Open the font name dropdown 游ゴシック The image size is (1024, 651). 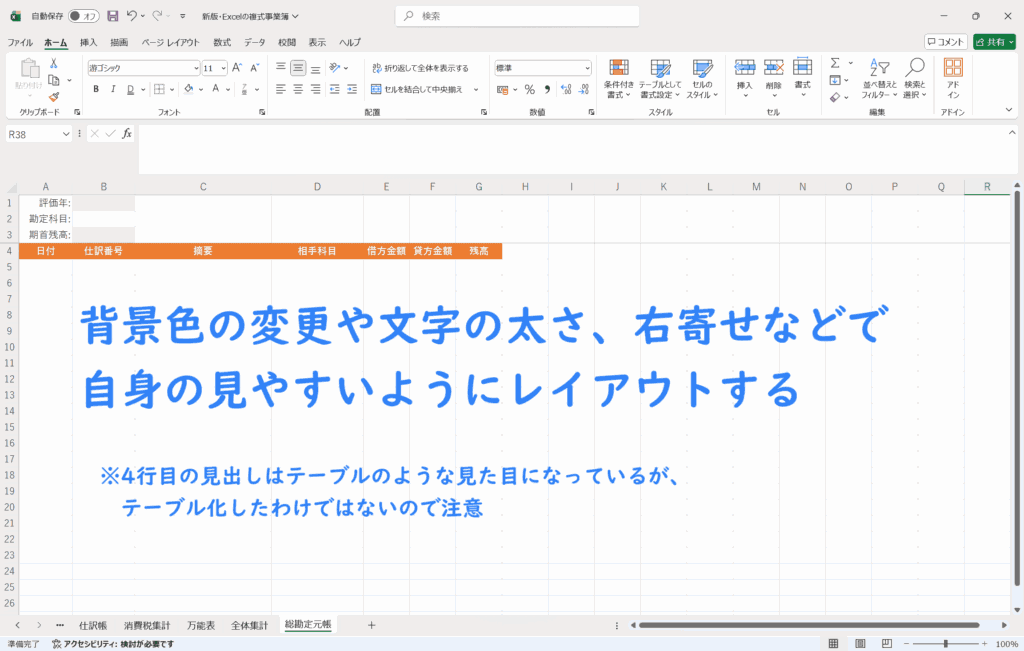click(143, 68)
